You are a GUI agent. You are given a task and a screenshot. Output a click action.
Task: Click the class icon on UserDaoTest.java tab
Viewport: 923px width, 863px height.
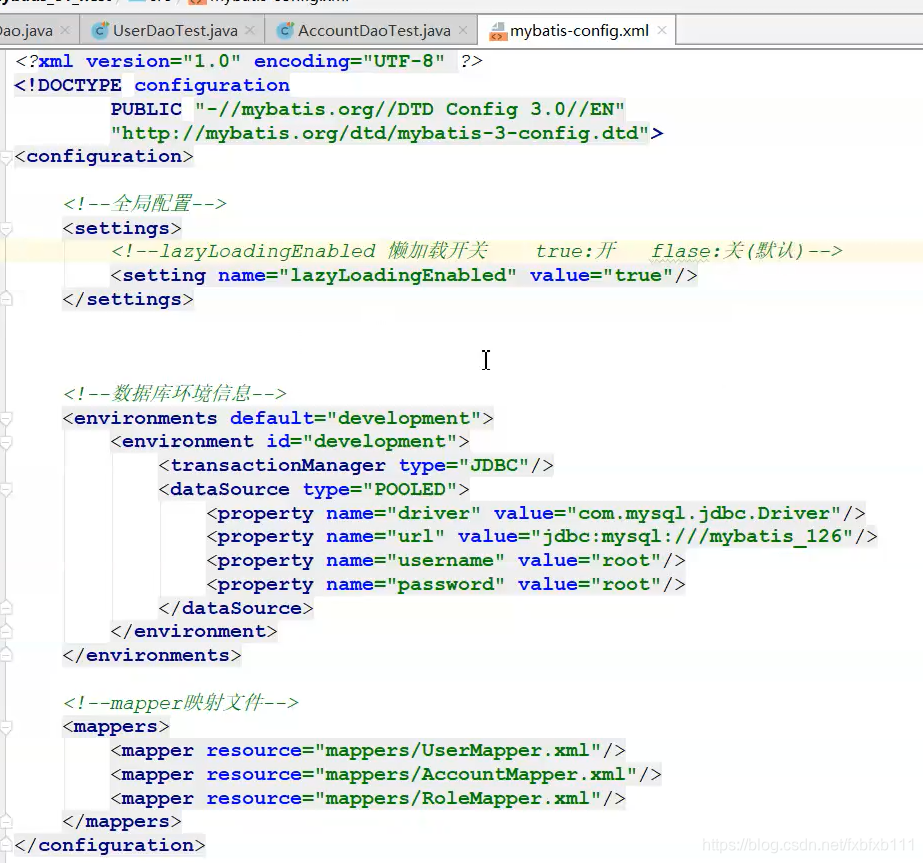click(100, 30)
